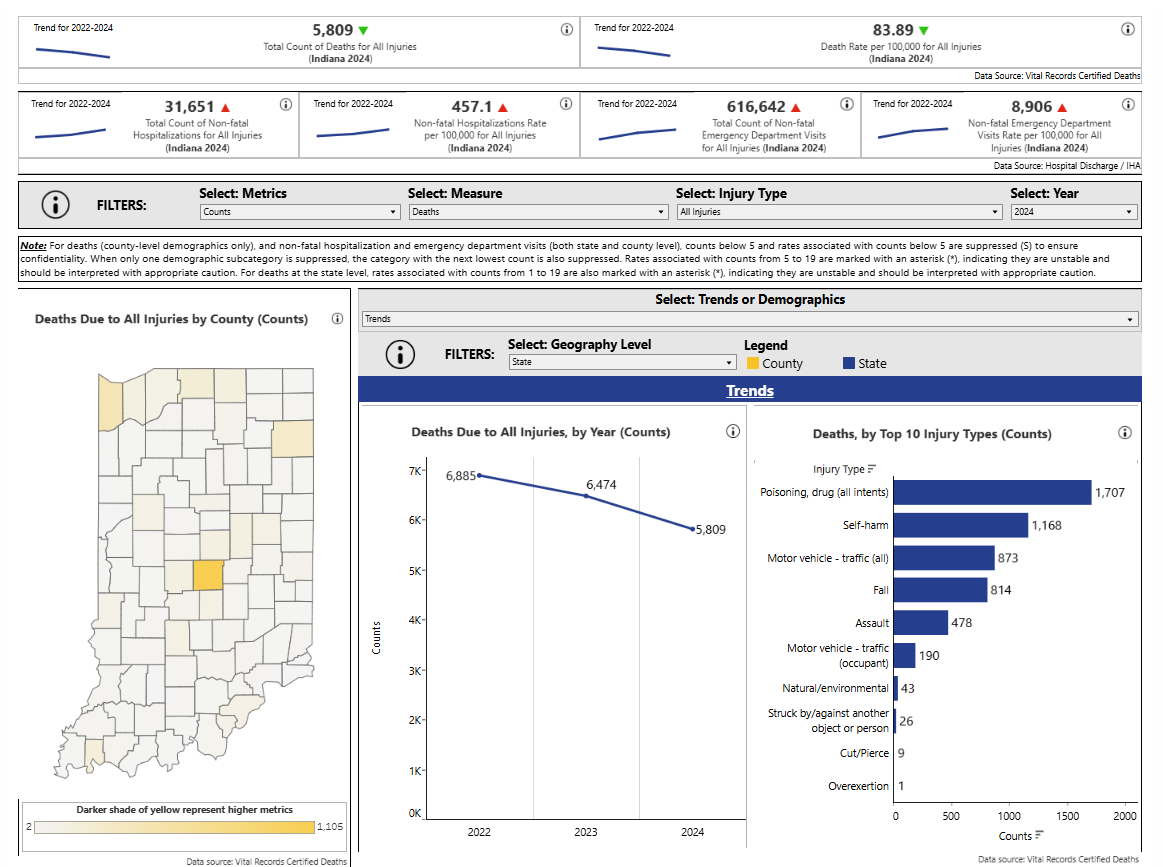Click the State blue legend swatch

click(849, 363)
